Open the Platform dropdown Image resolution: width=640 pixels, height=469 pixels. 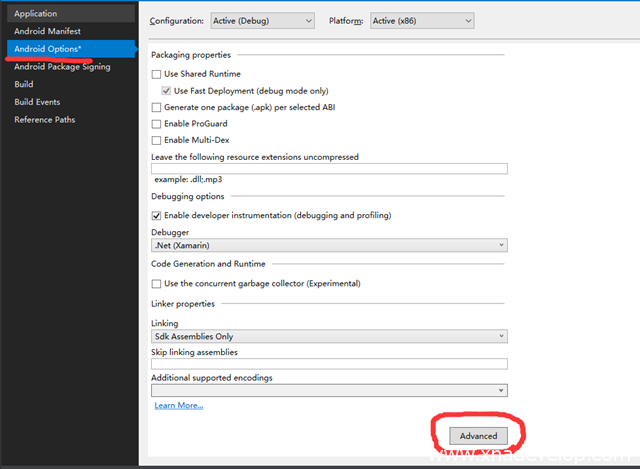pos(421,21)
